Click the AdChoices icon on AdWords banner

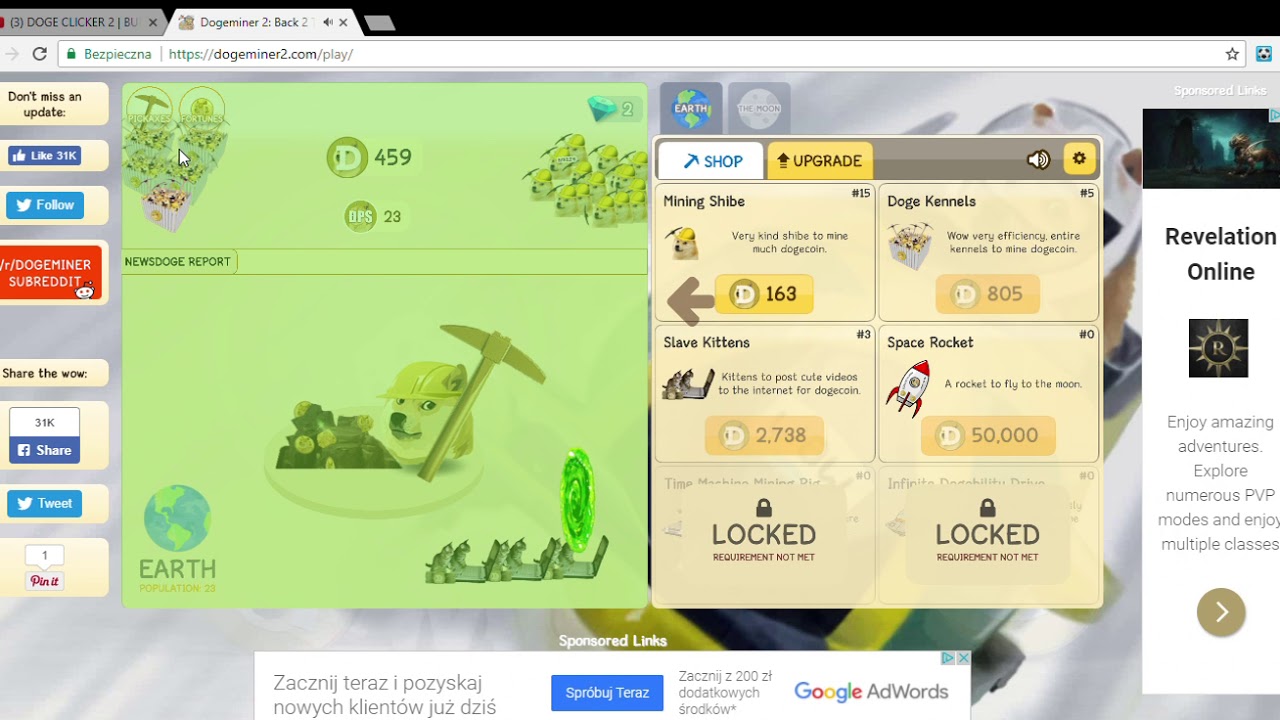point(948,658)
